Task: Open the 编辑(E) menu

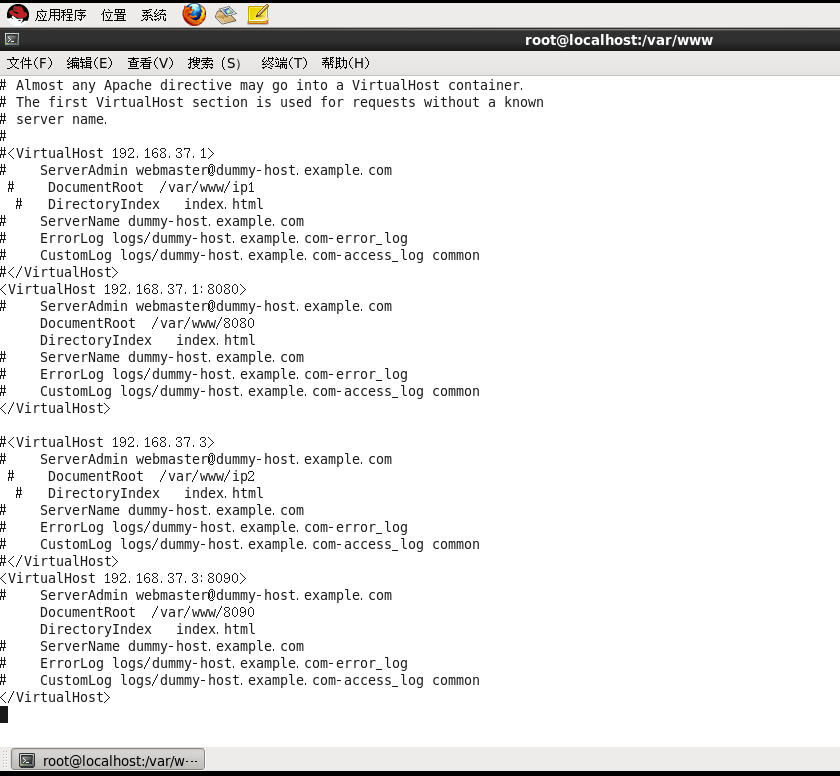Action: click(x=89, y=63)
